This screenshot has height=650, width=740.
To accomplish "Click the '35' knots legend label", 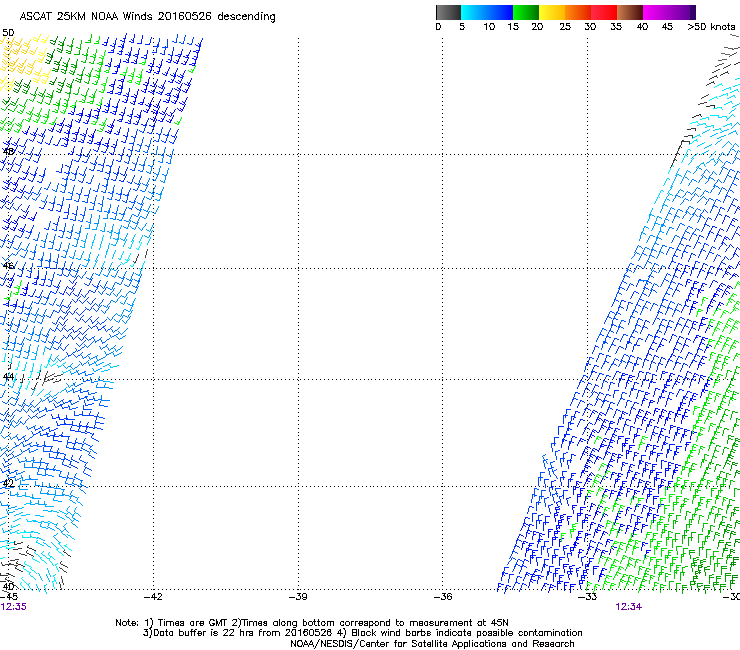I will coord(616,27).
